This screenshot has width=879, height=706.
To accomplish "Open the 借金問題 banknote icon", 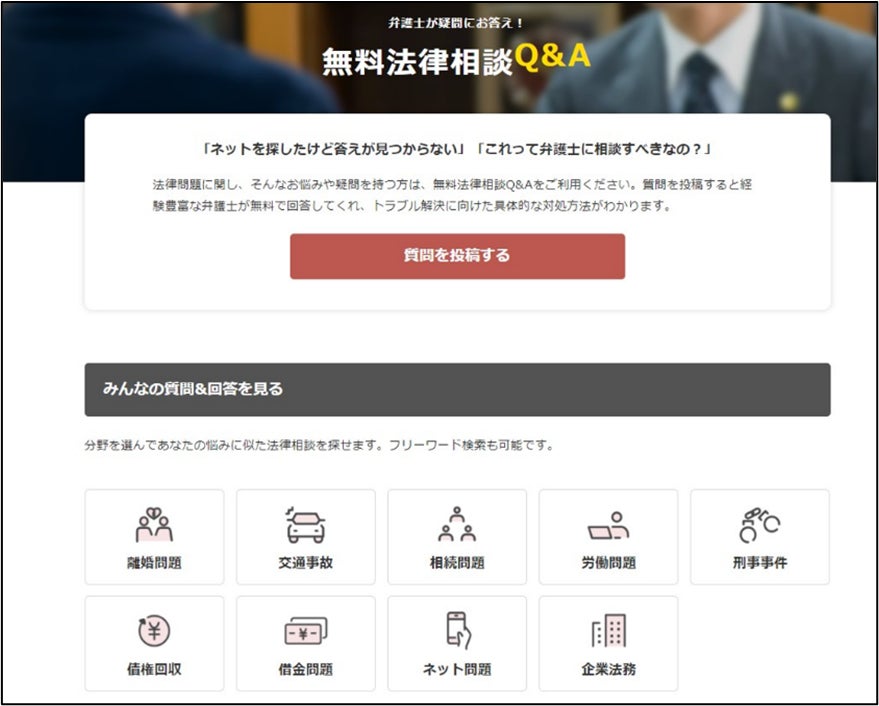I will [x=306, y=631].
